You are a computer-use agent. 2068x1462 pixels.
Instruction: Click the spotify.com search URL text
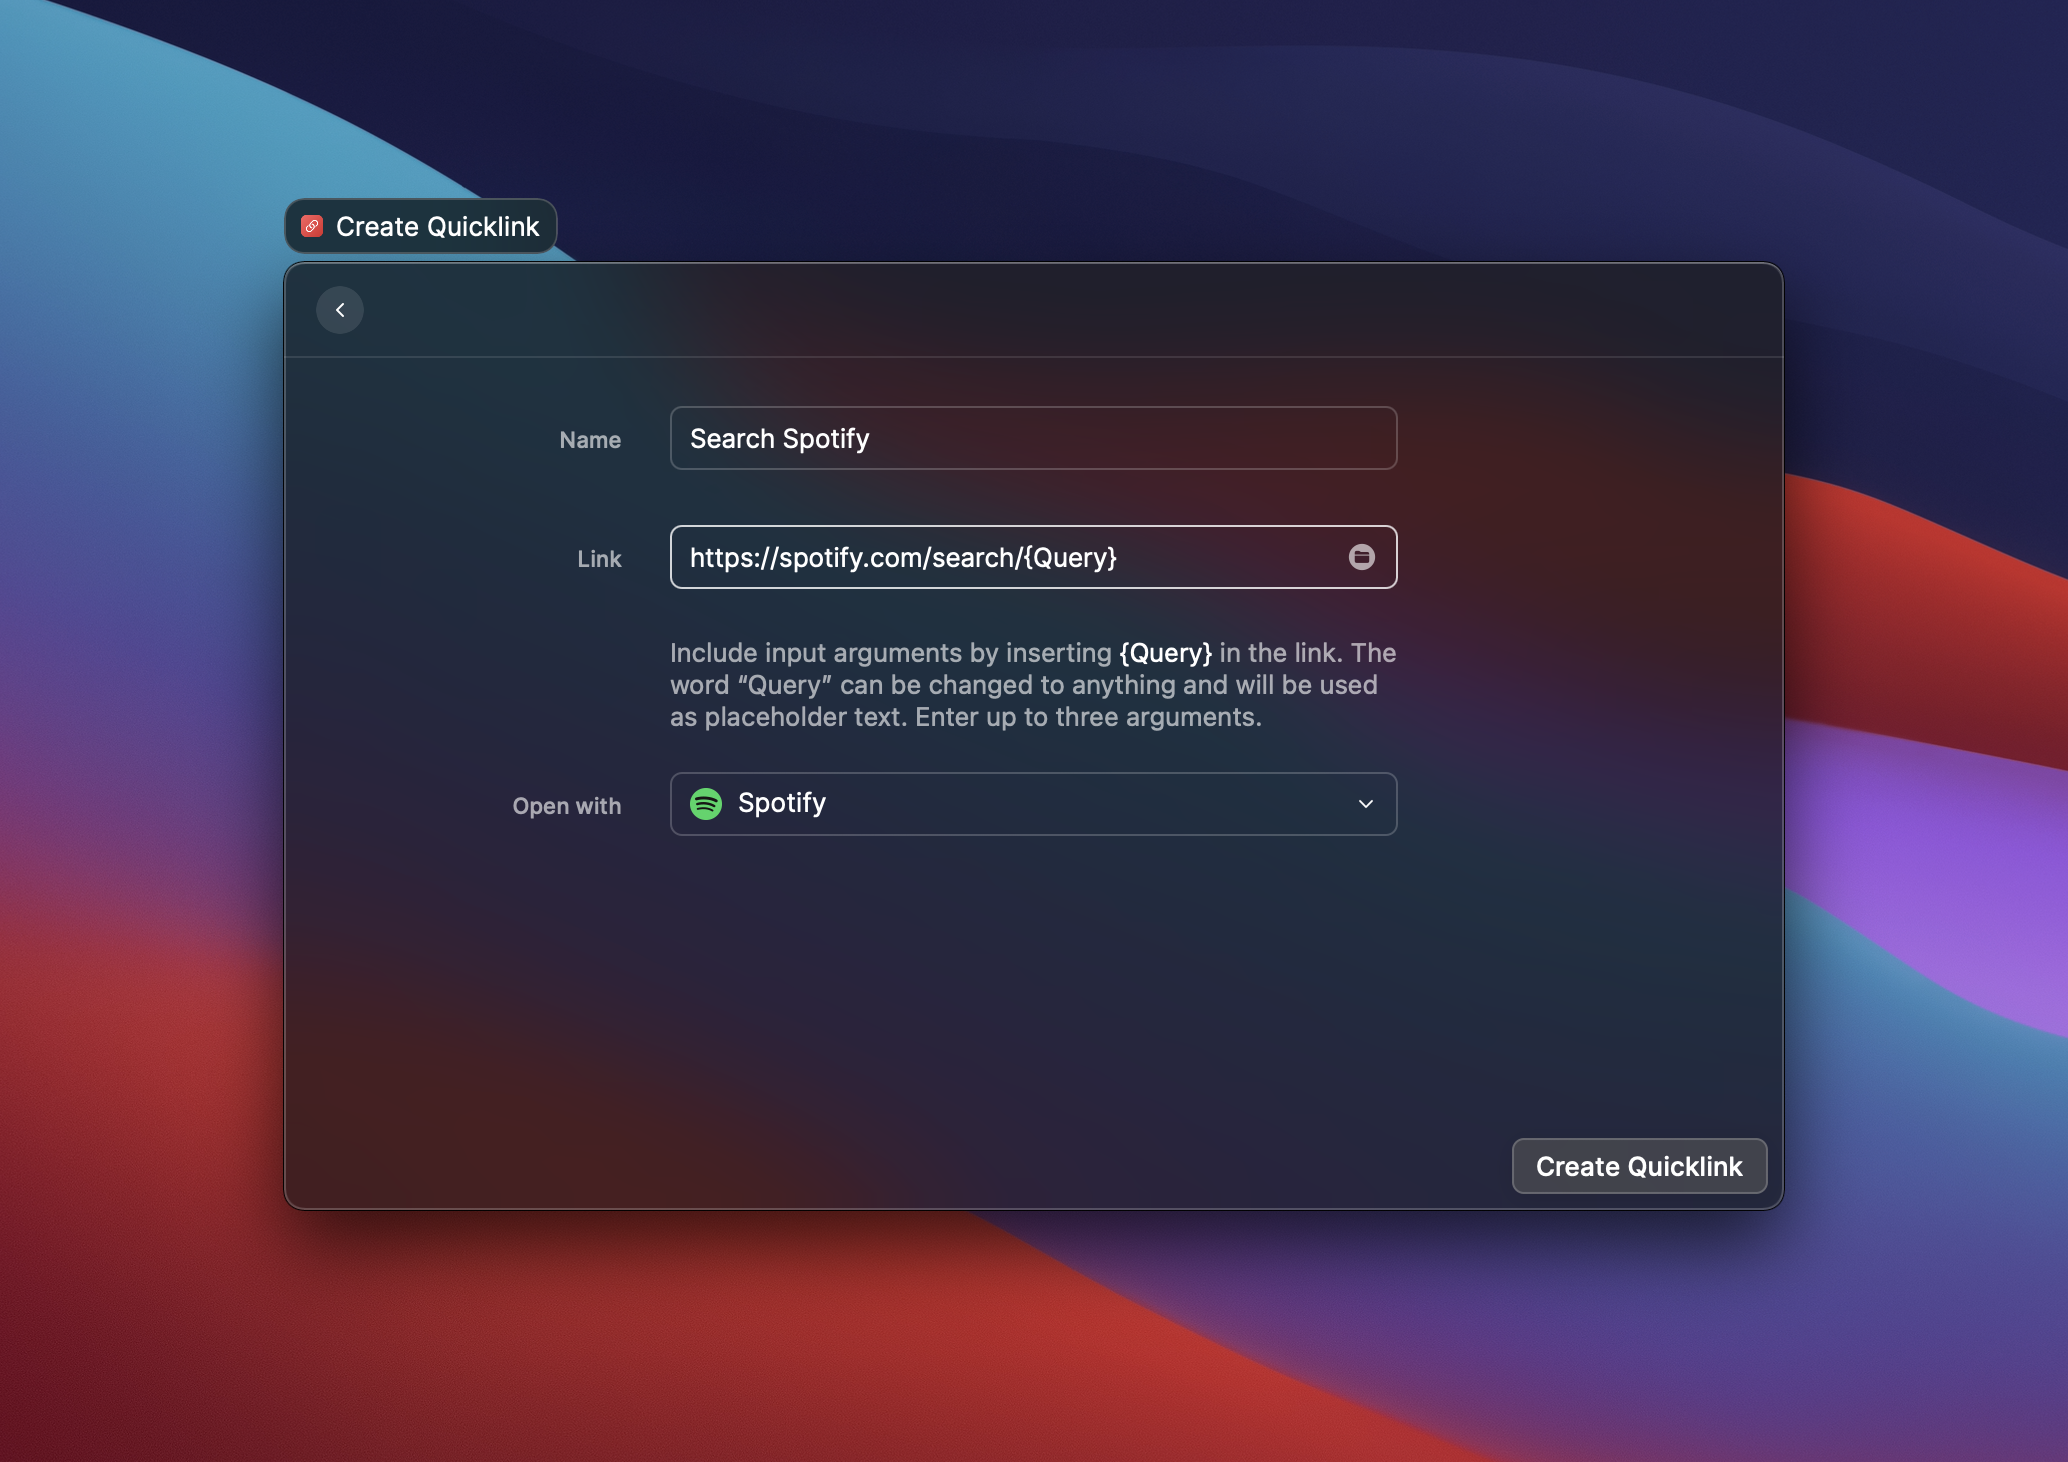click(x=902, y=557)
